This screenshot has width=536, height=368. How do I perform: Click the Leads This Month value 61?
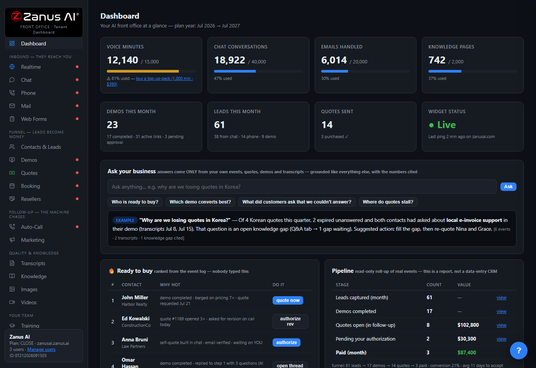click(219, 125)
